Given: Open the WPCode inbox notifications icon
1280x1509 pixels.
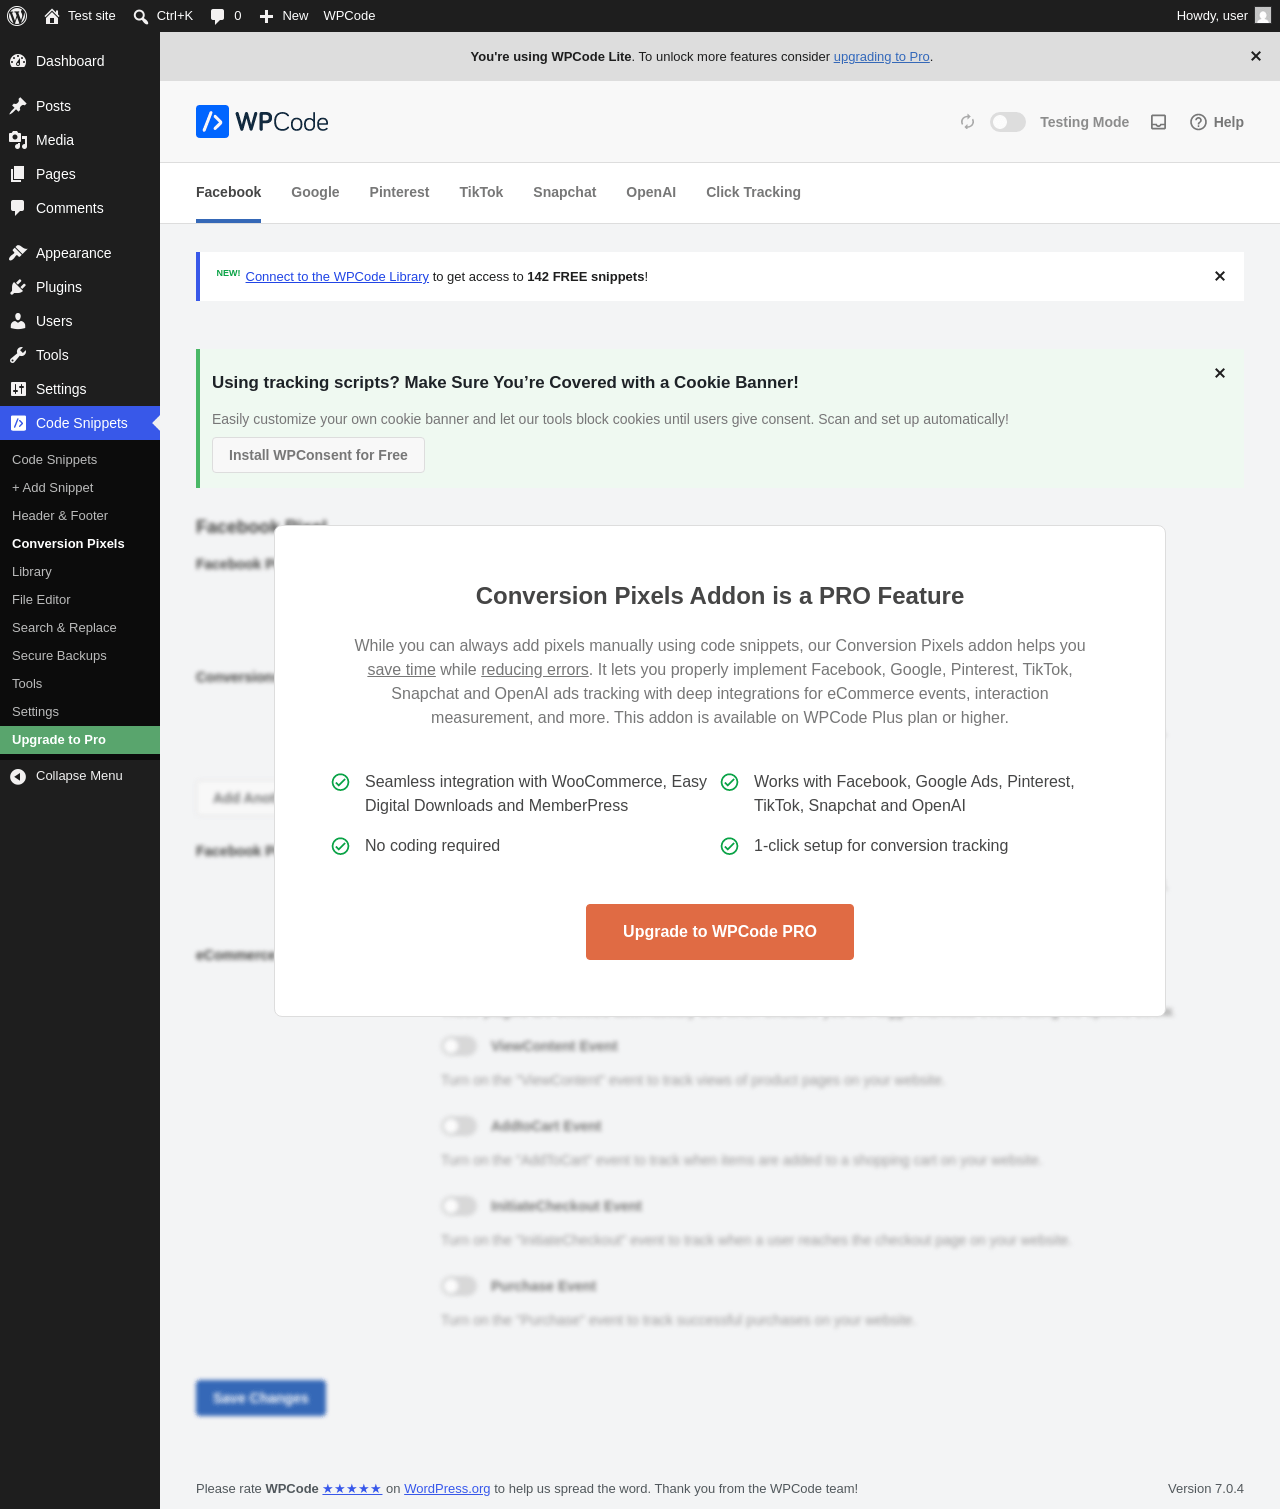Looking at the screenshot, I should 1159,122.
